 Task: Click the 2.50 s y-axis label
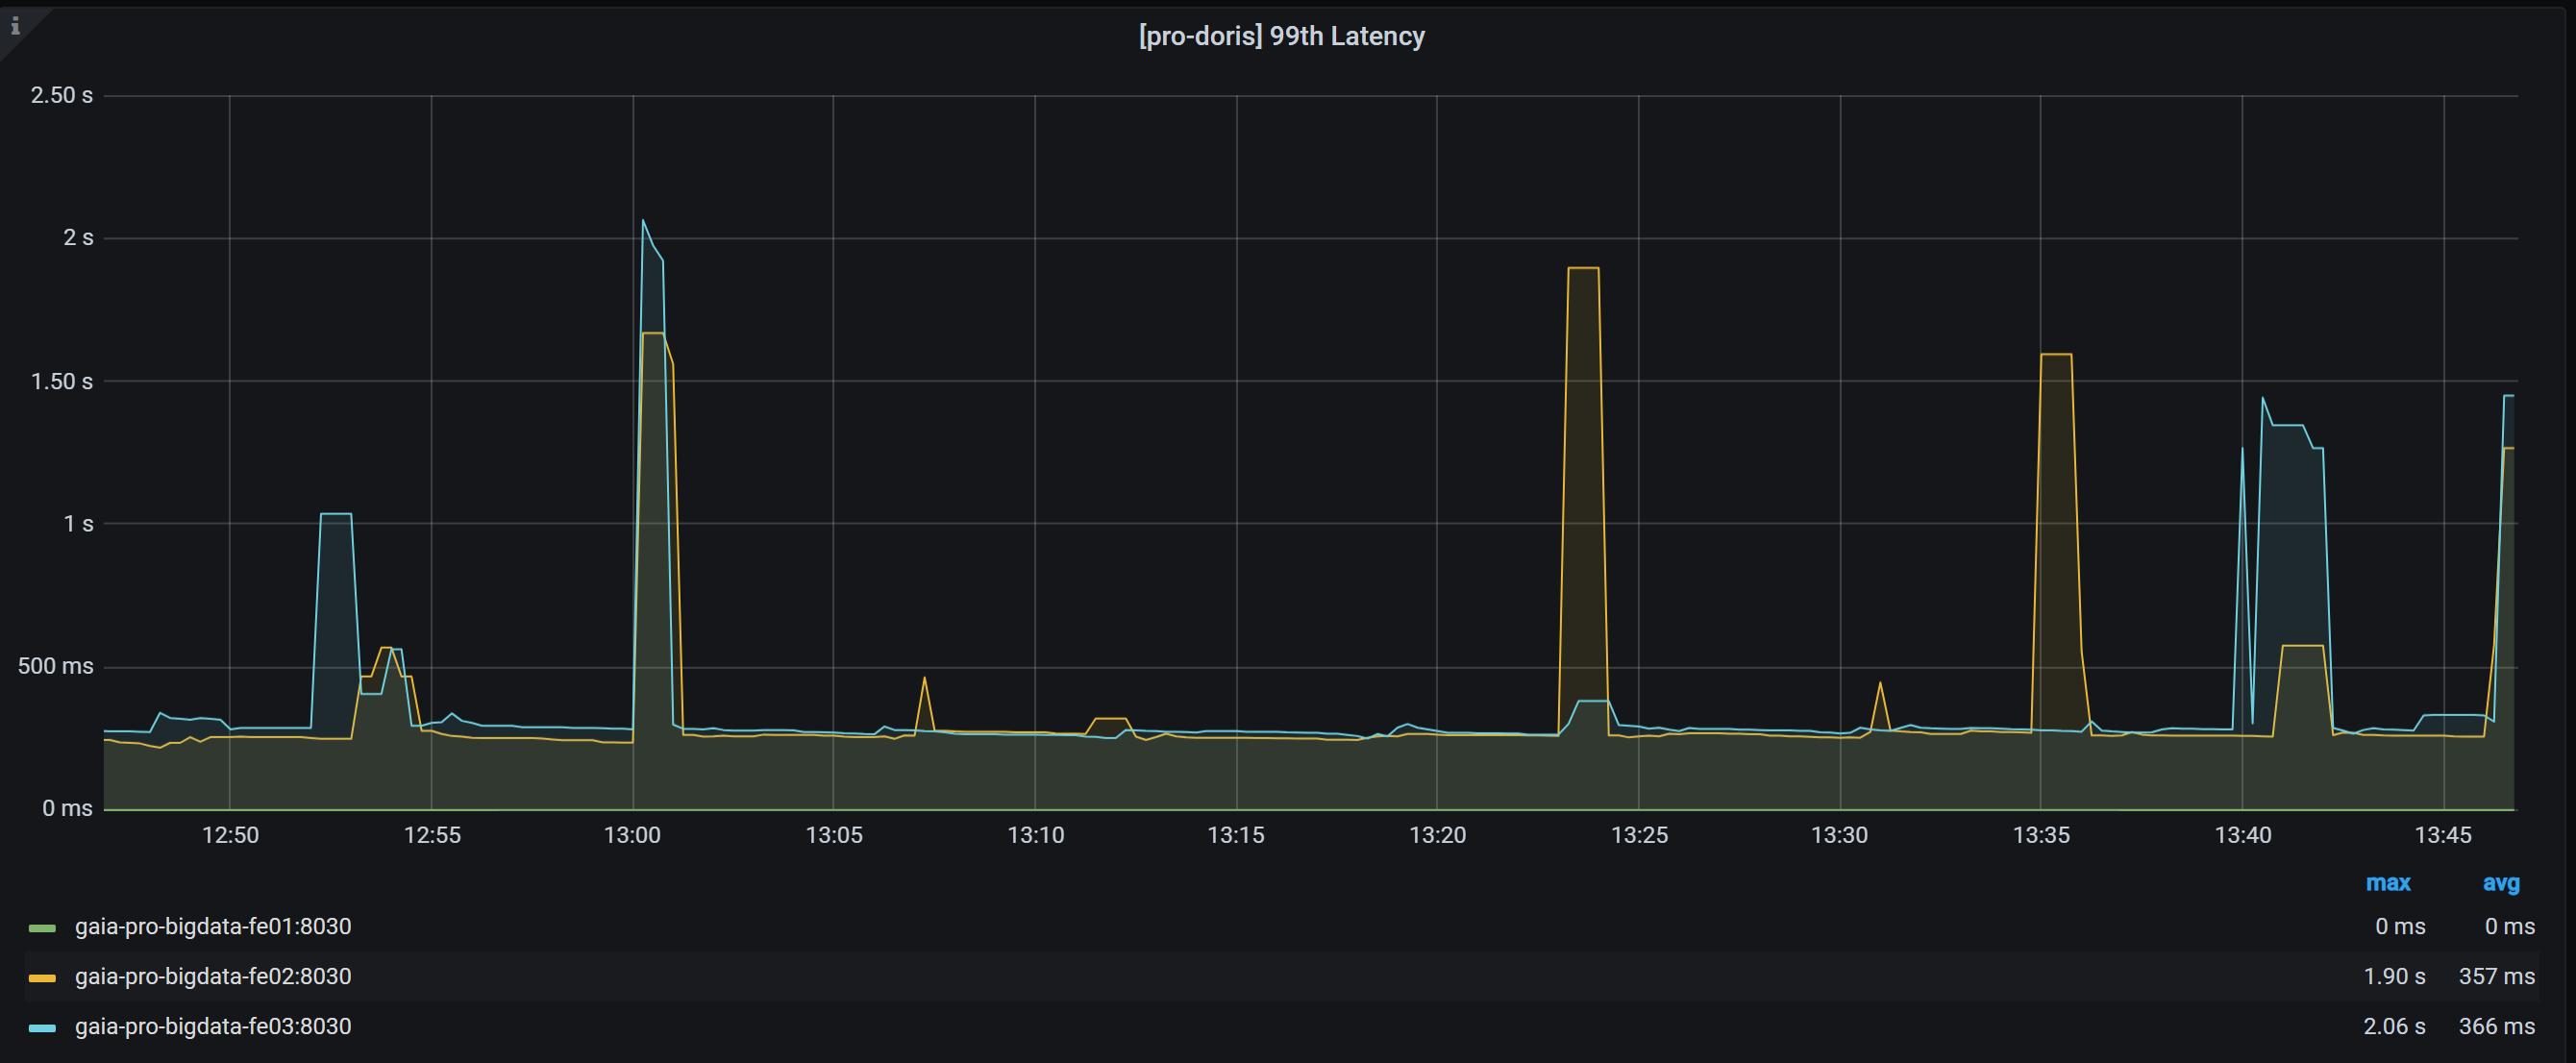click(61, 96)
